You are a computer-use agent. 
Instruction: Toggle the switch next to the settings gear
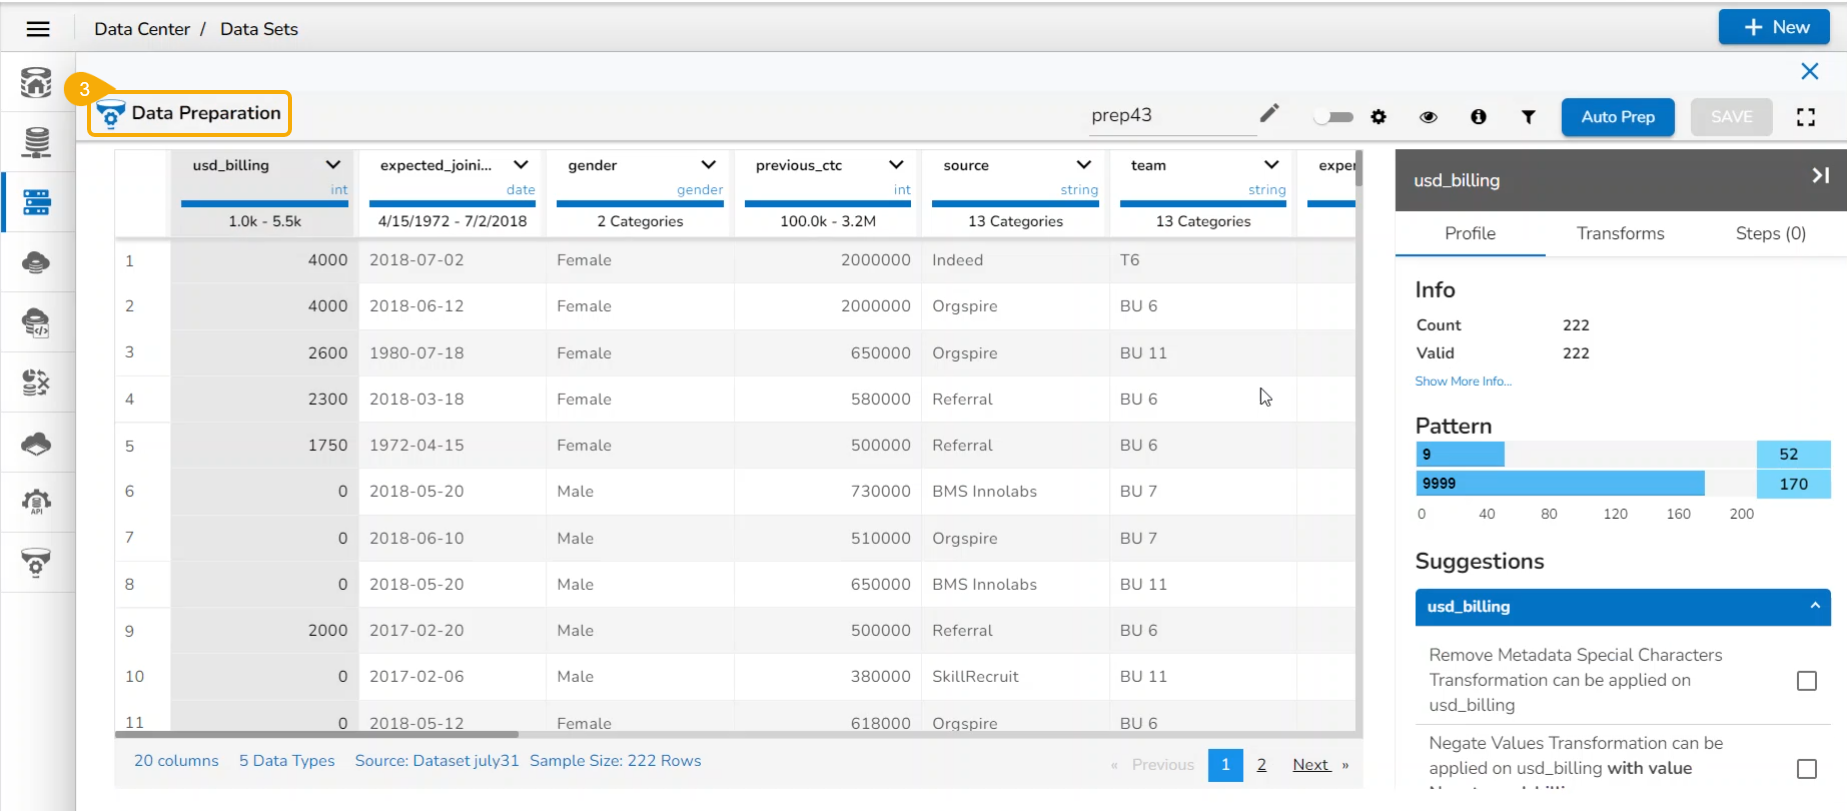[1333, 117]
